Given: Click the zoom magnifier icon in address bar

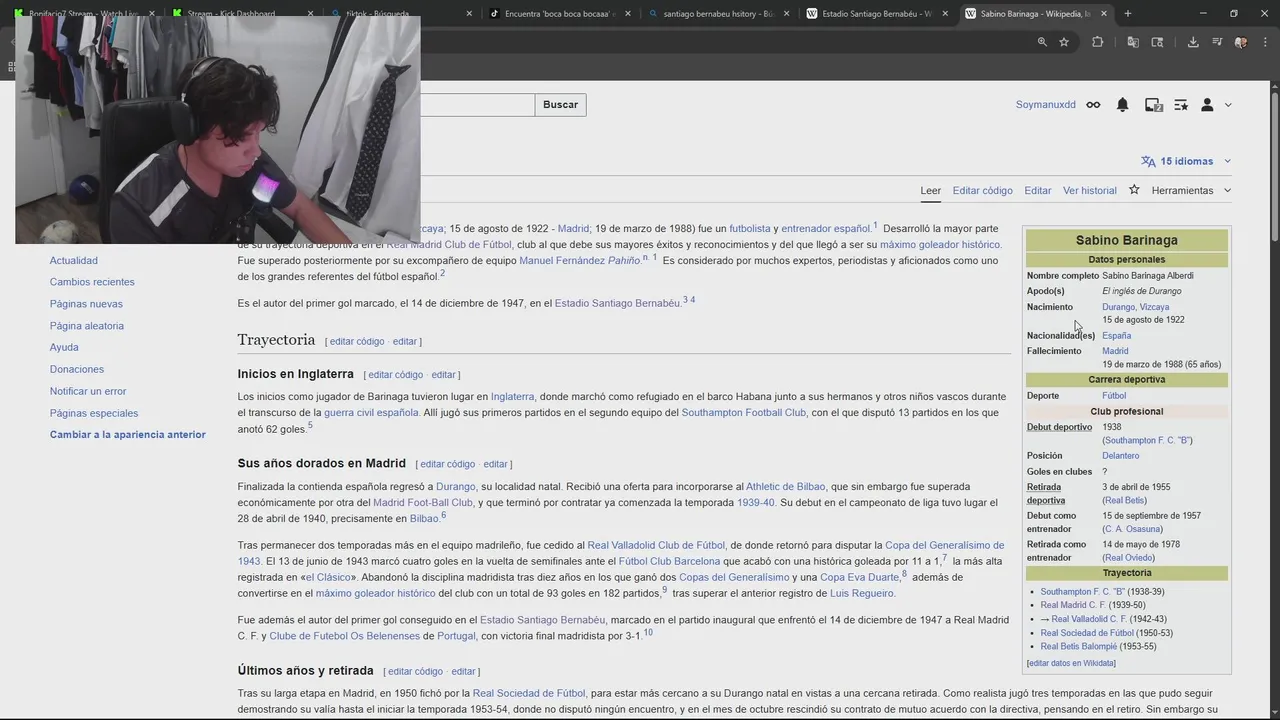Looking at the screenshot, I should (1042, 42).
